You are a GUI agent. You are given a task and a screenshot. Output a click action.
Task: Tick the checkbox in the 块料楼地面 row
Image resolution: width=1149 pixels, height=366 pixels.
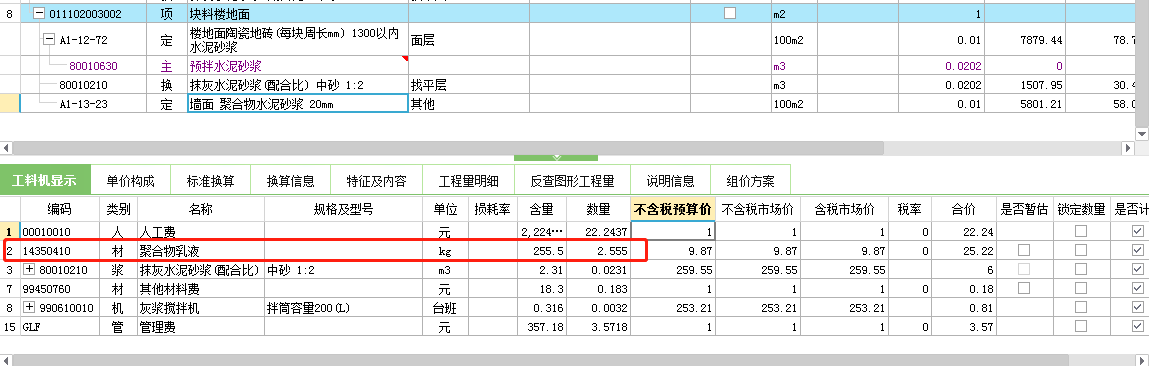click(730, 13)
